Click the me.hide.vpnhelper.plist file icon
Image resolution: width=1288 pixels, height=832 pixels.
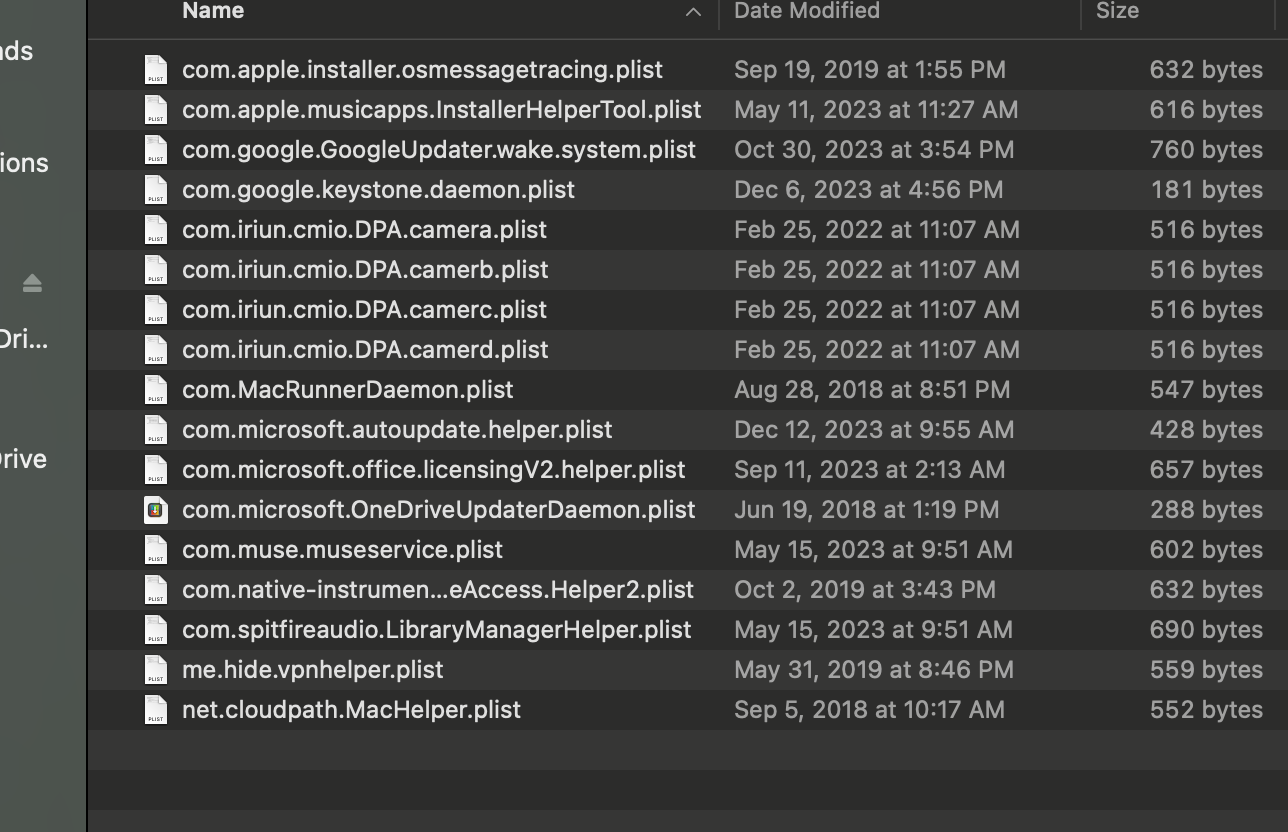point(155,670)
